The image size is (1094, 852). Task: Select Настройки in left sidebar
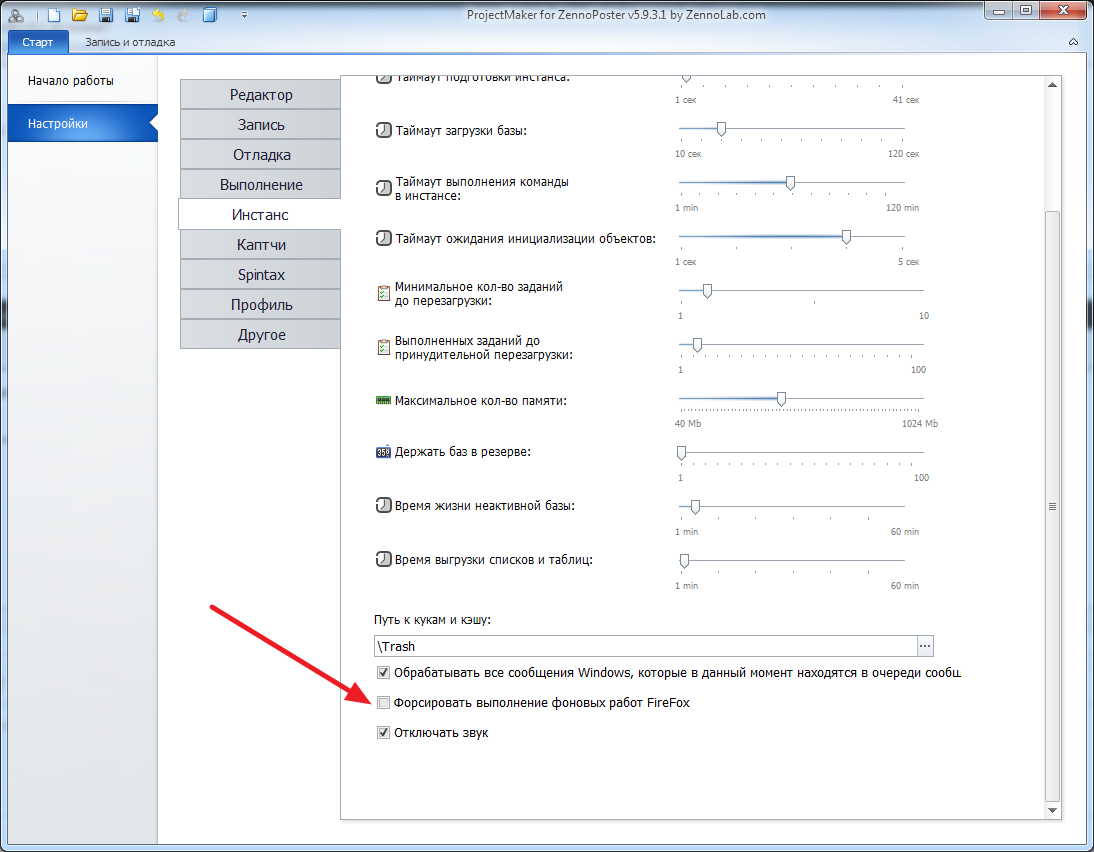point(83,124)
